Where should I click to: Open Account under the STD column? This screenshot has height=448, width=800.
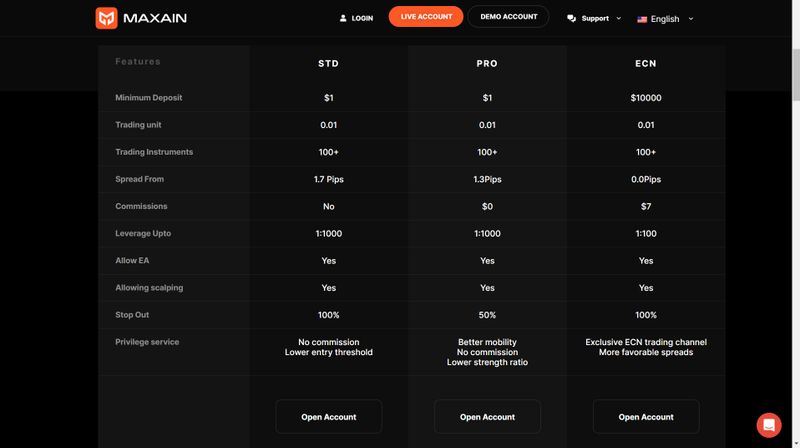[x=329, y=417]
